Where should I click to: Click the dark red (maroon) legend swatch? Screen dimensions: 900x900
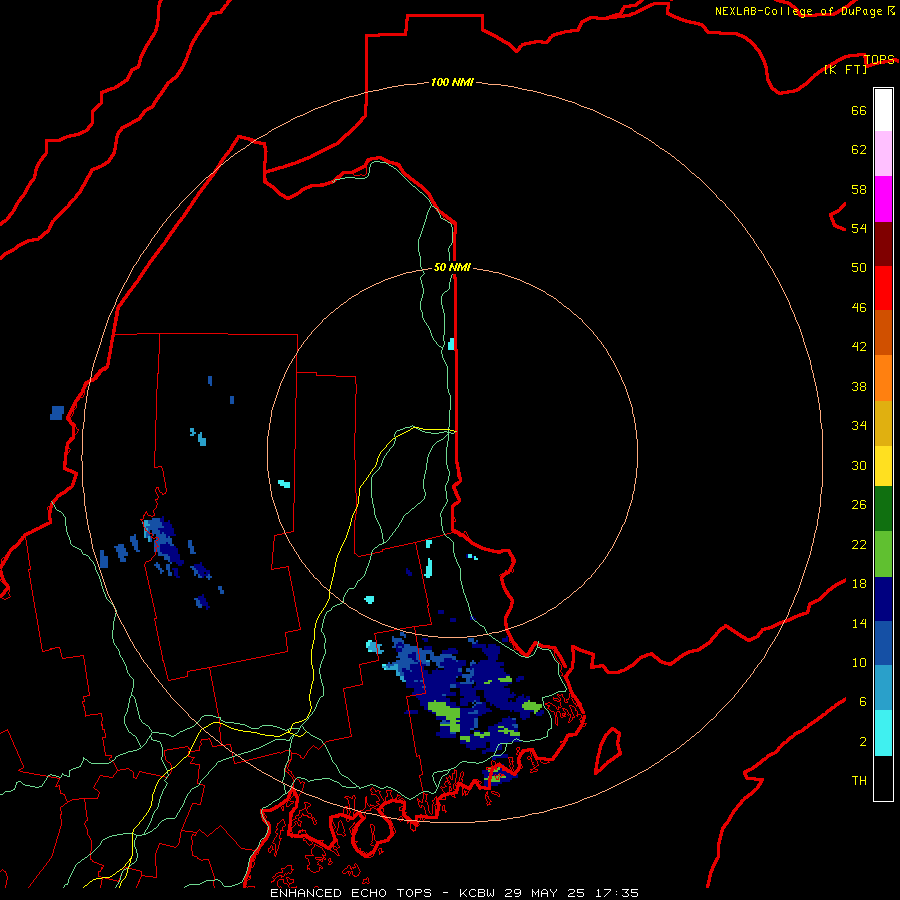(883, 244)
